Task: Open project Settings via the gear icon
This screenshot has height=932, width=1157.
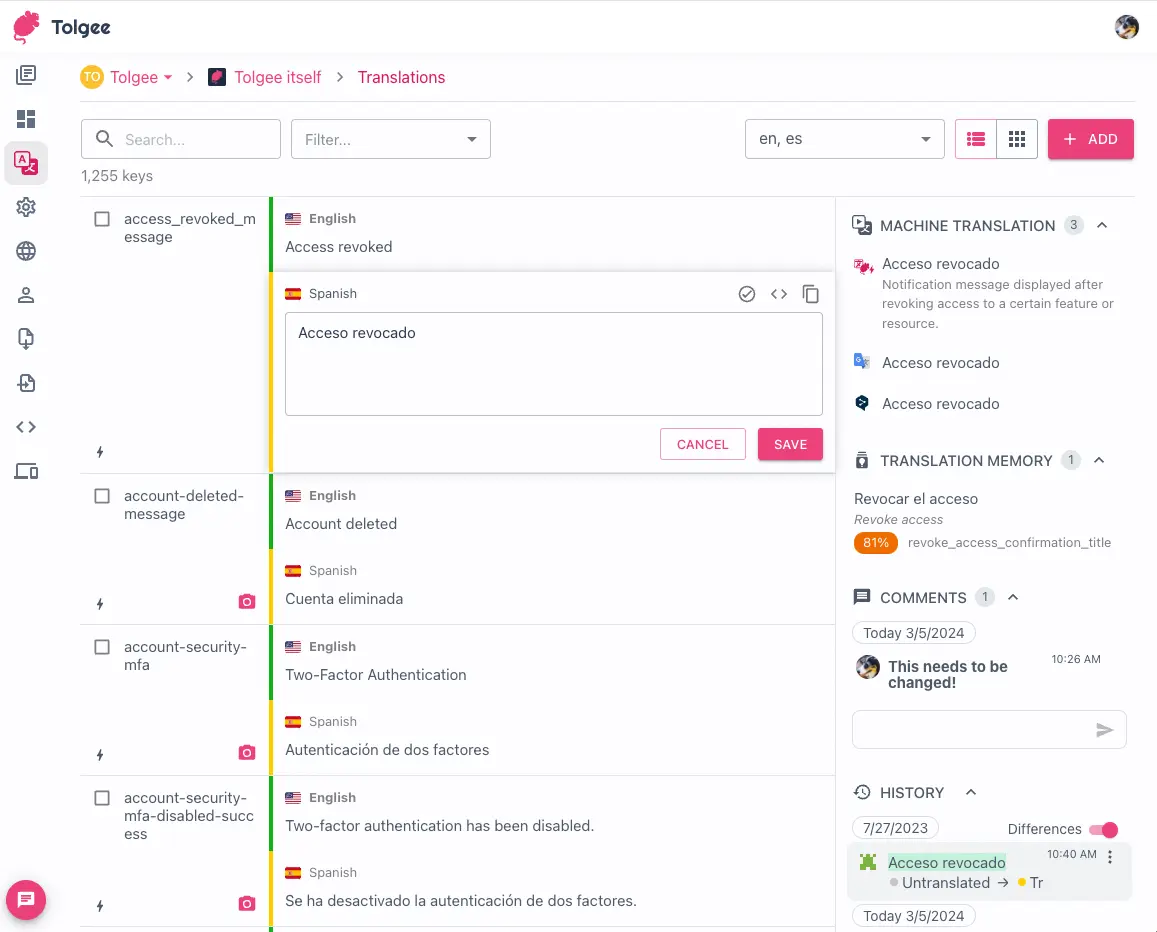Action: (26, 207)
